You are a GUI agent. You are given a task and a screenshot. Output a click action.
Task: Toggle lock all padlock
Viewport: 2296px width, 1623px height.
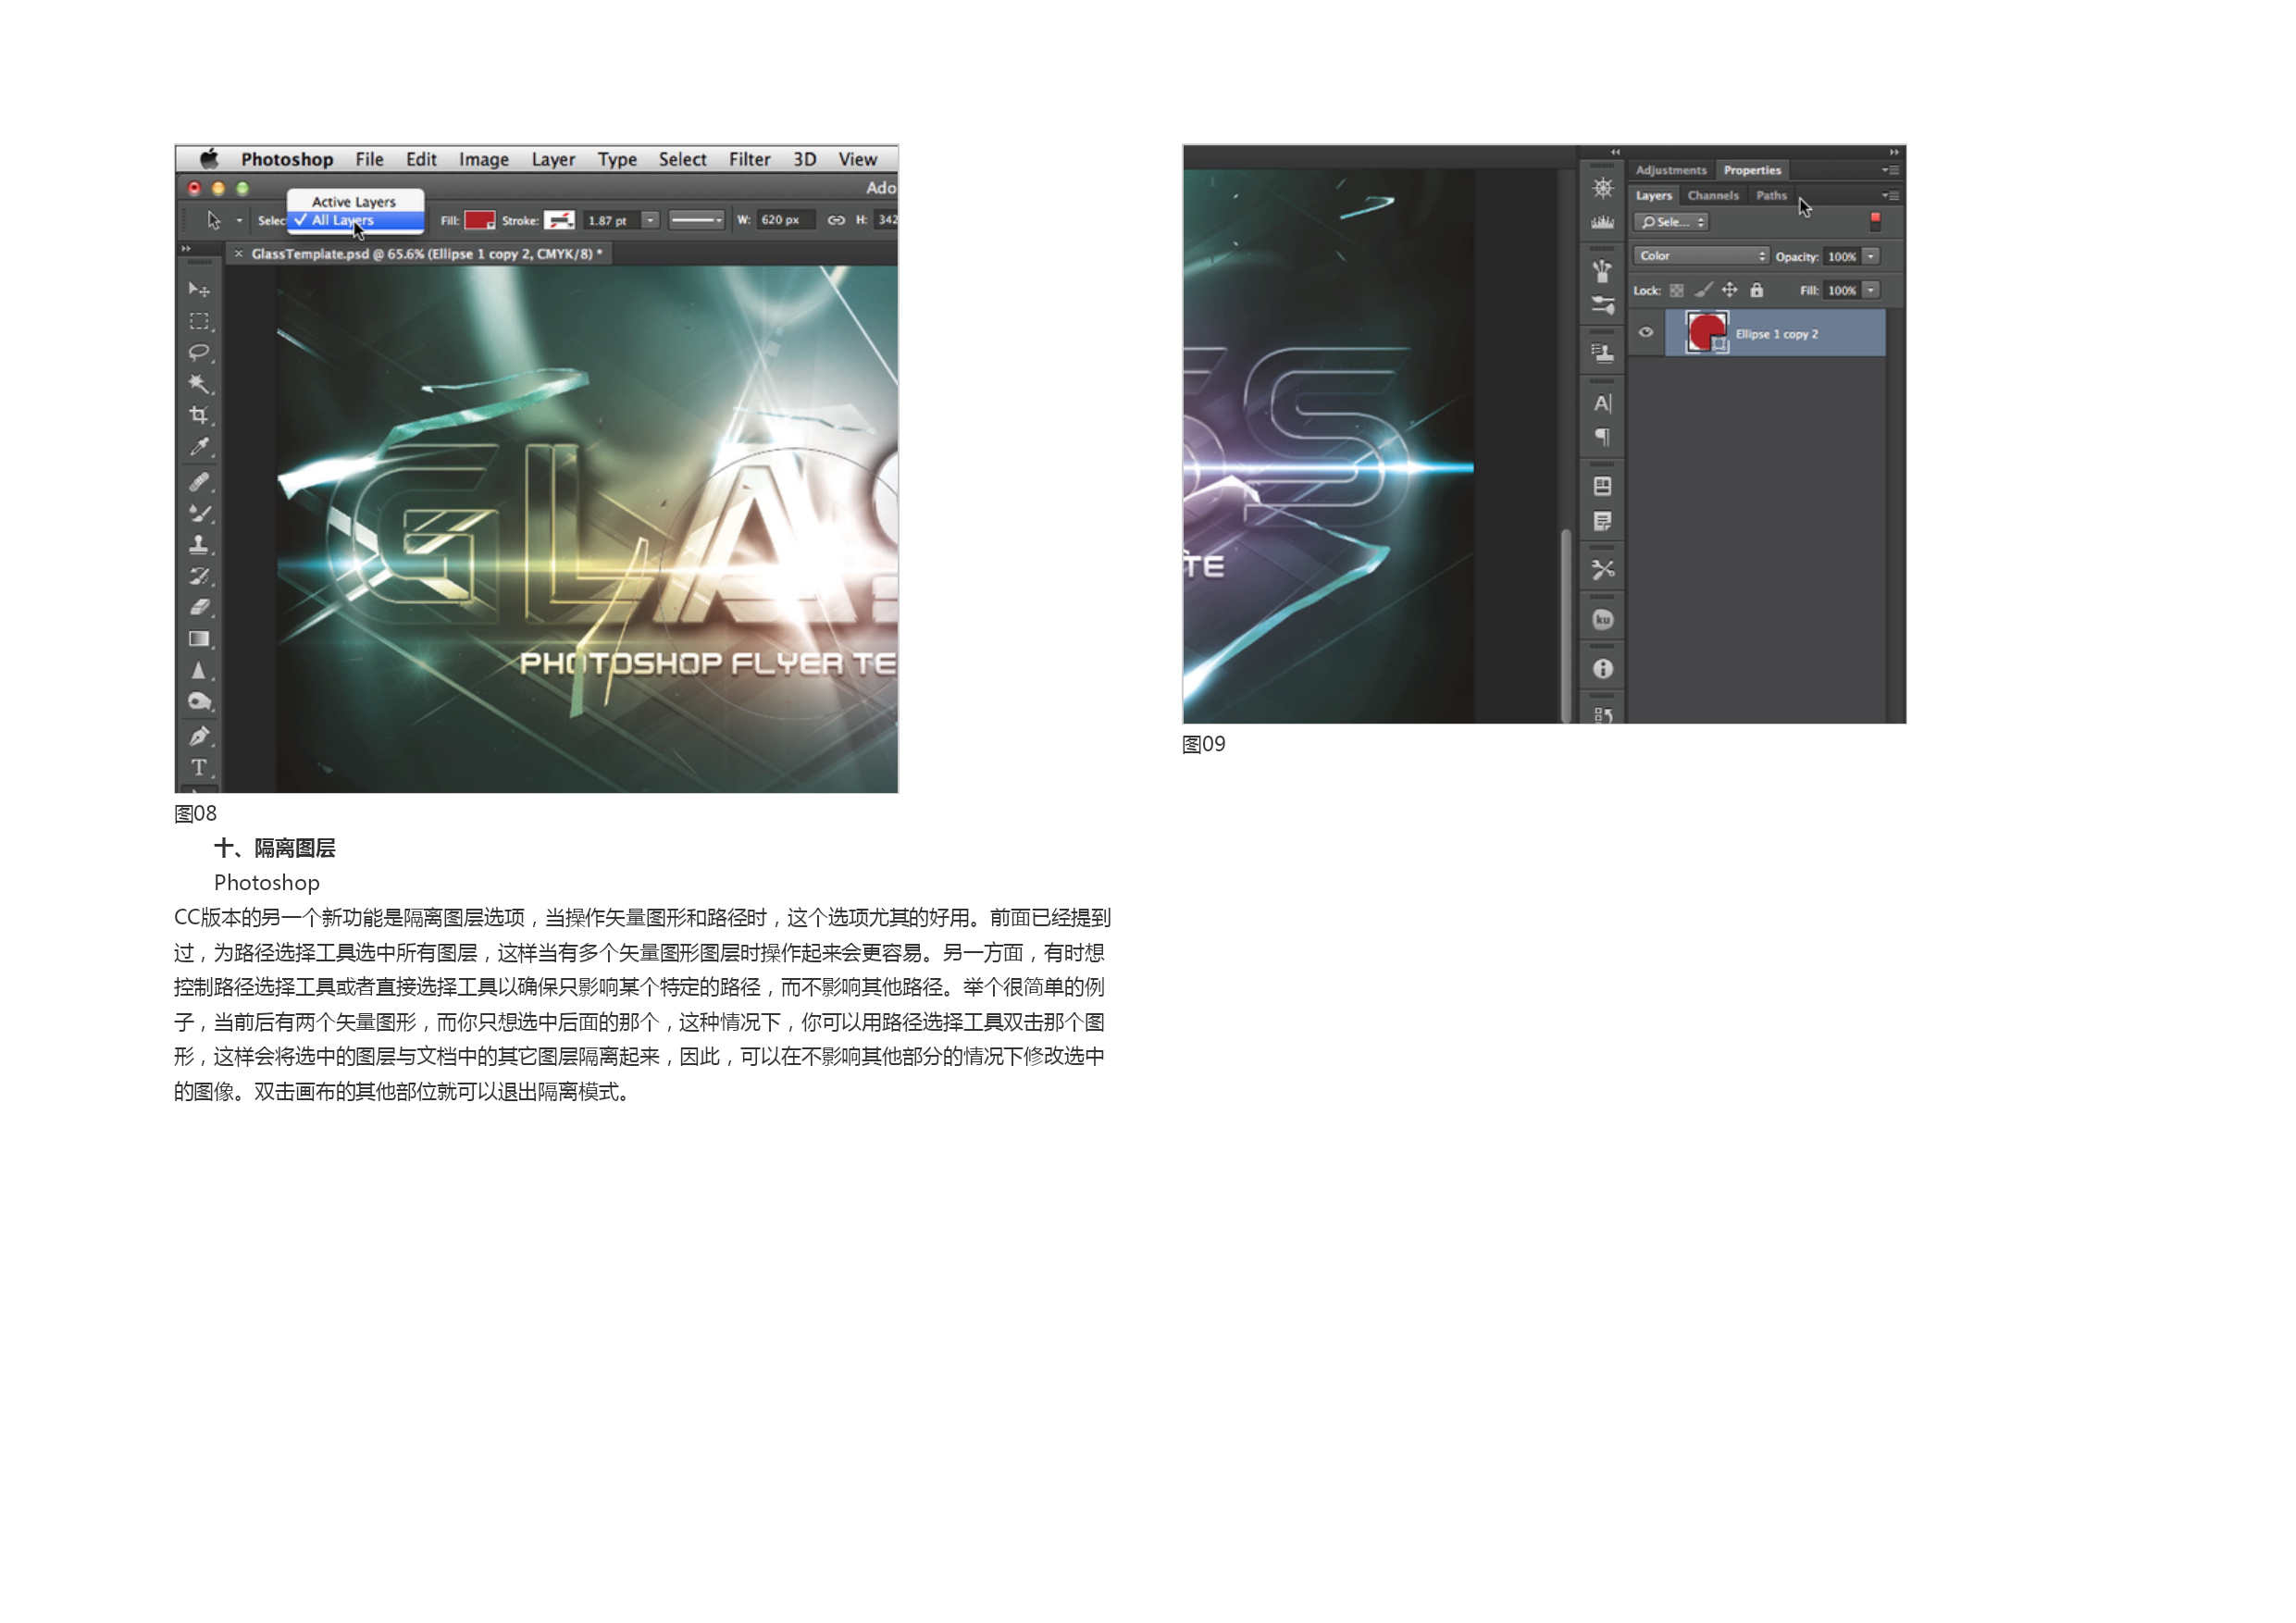coord(1757,290)
